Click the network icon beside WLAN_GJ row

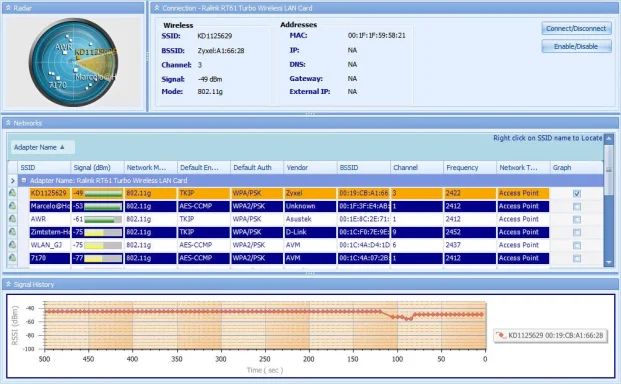point(12,245)
